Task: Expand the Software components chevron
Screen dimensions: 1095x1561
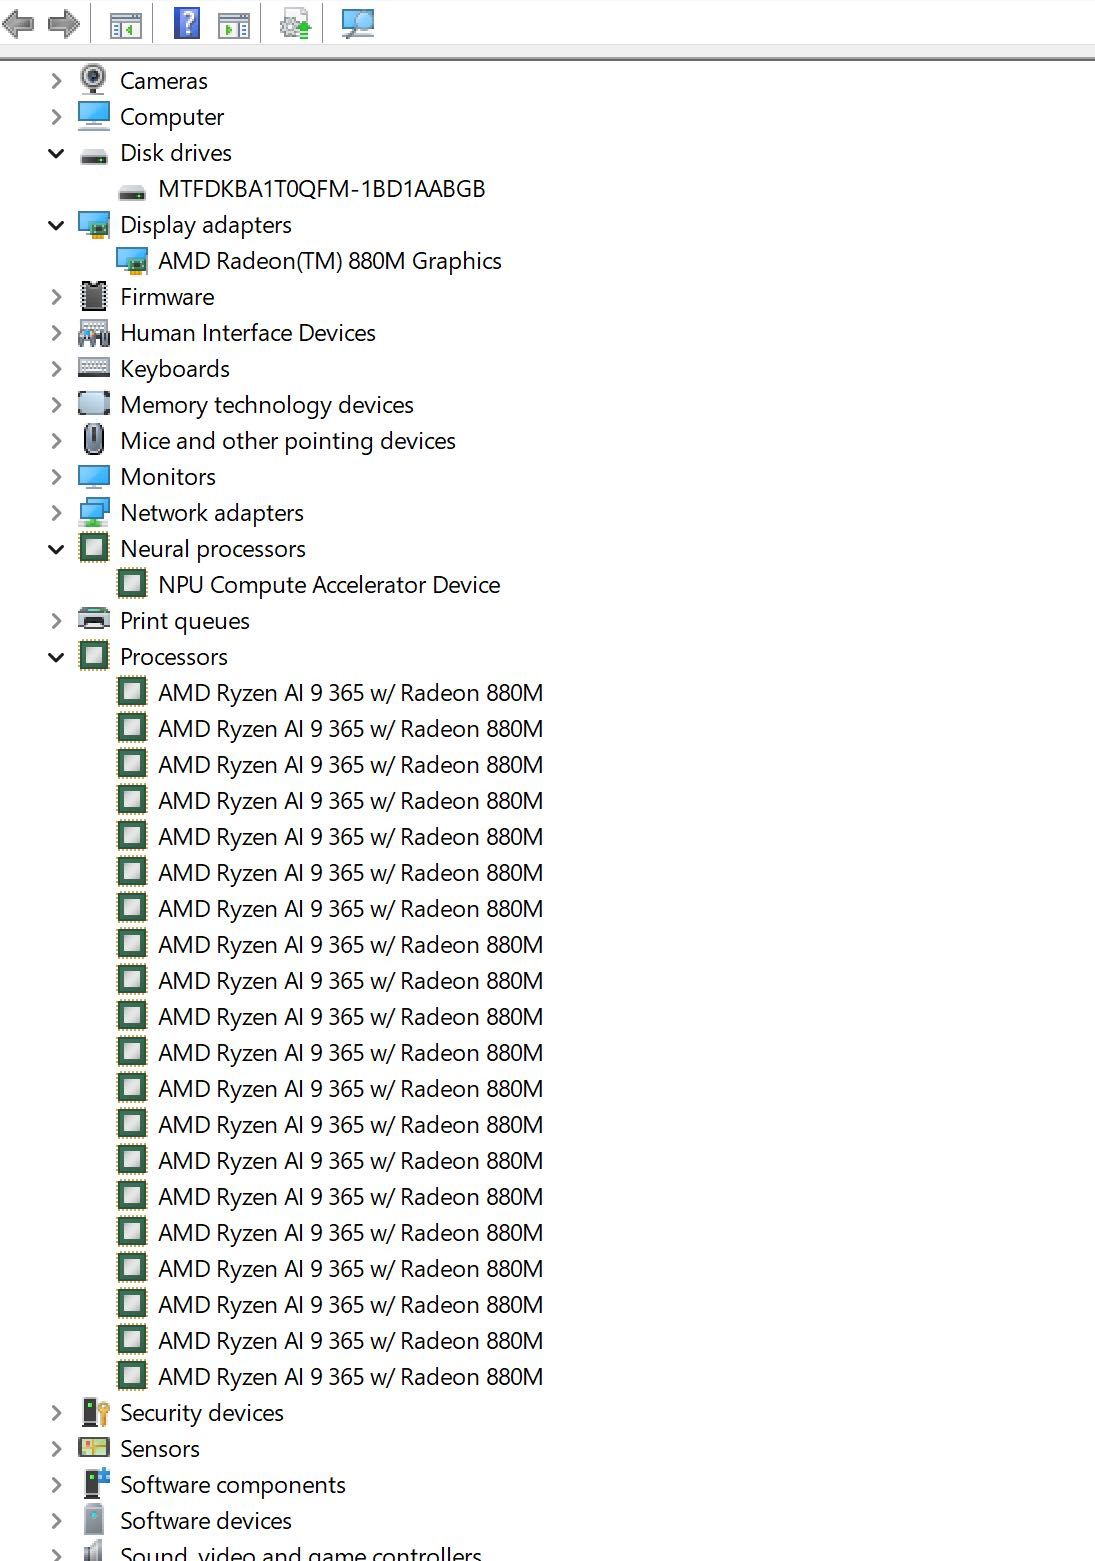Action: point(56,1485)
